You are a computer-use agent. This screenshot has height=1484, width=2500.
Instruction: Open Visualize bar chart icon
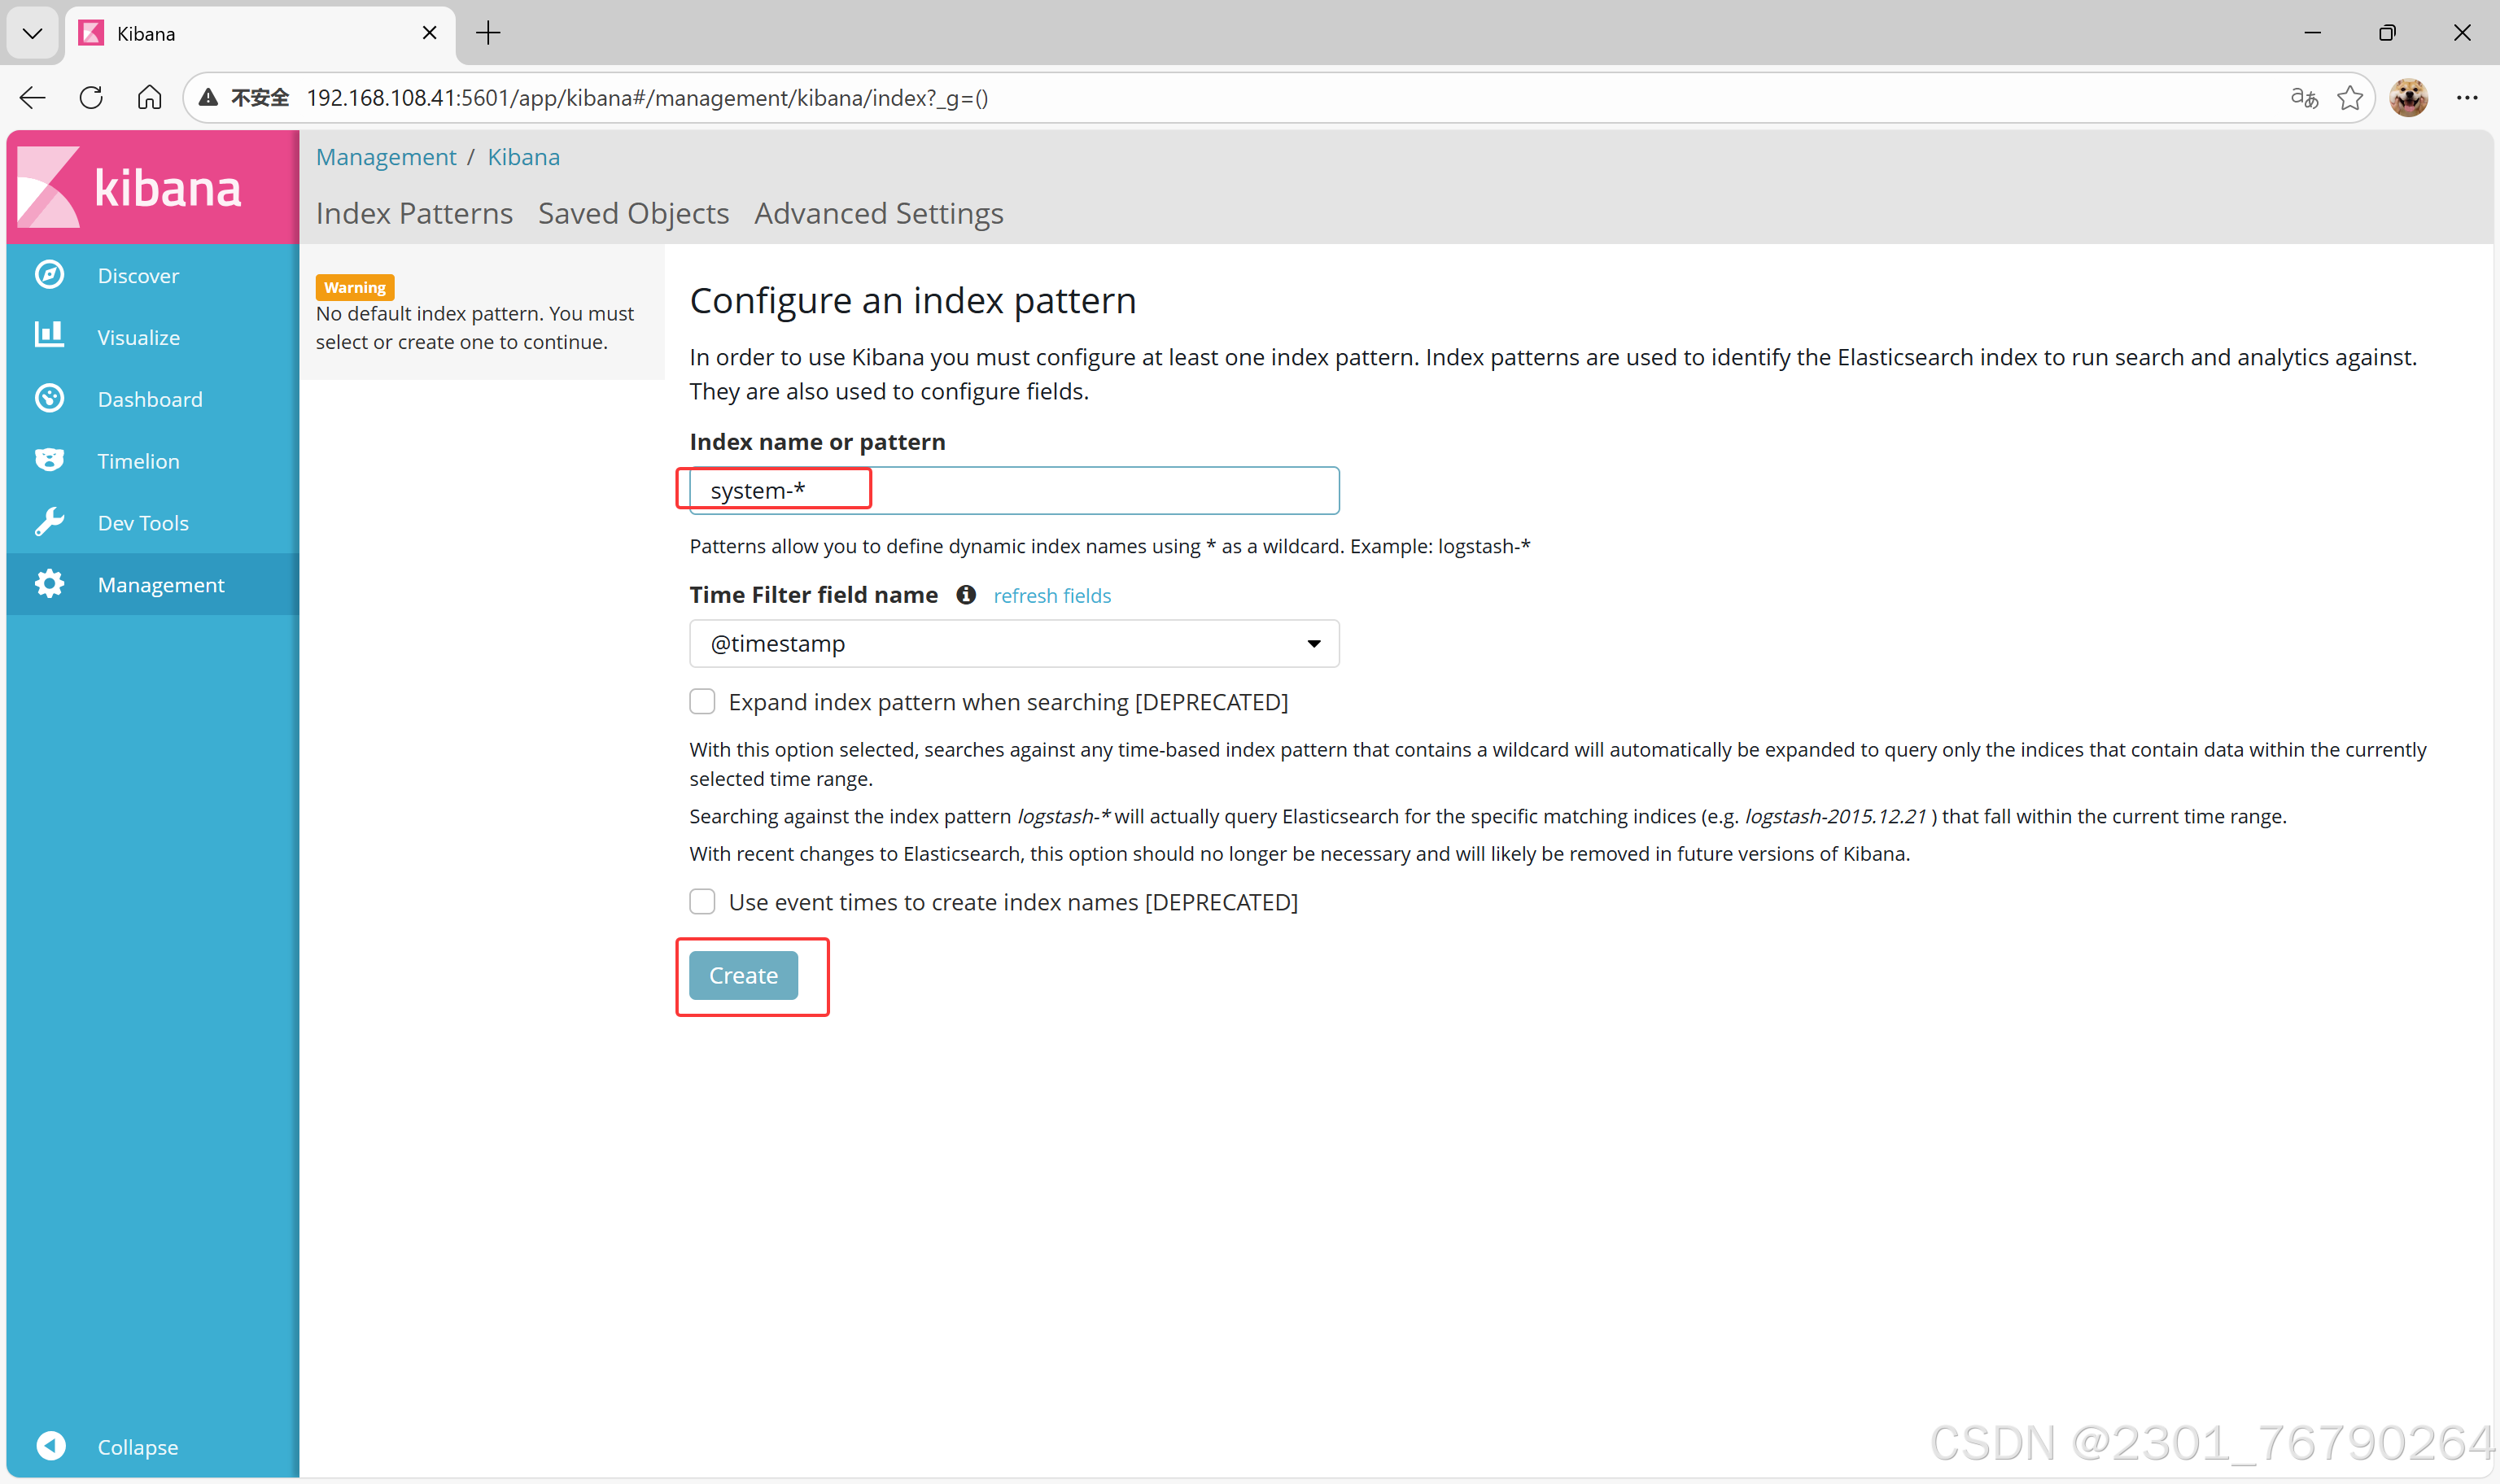point(49,335)
